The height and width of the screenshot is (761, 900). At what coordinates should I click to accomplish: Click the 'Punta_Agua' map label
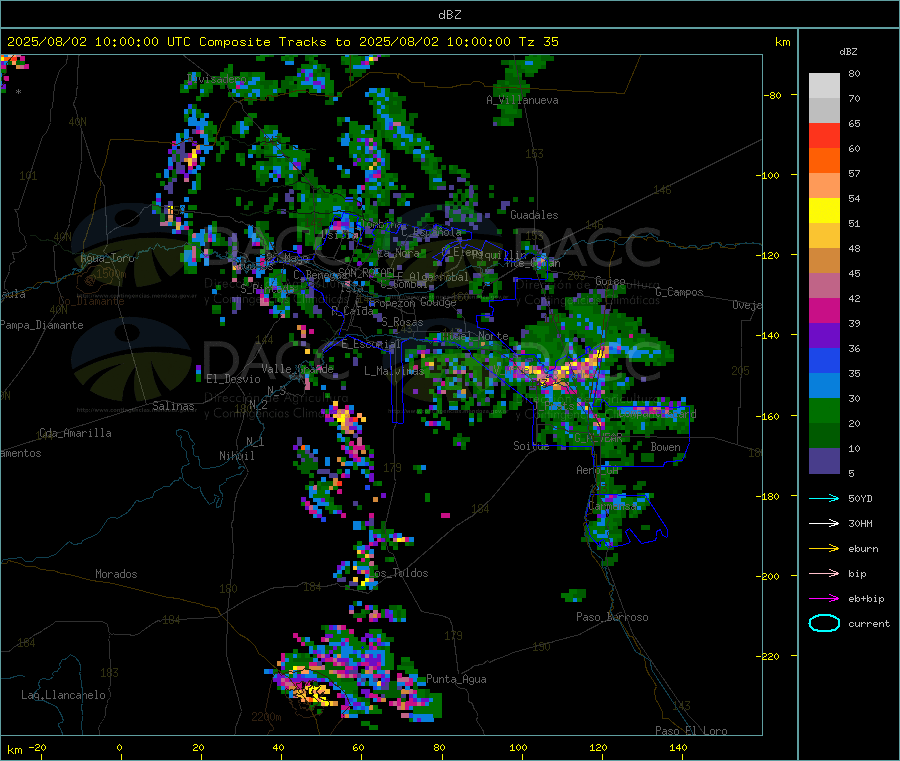click(456, 679)
